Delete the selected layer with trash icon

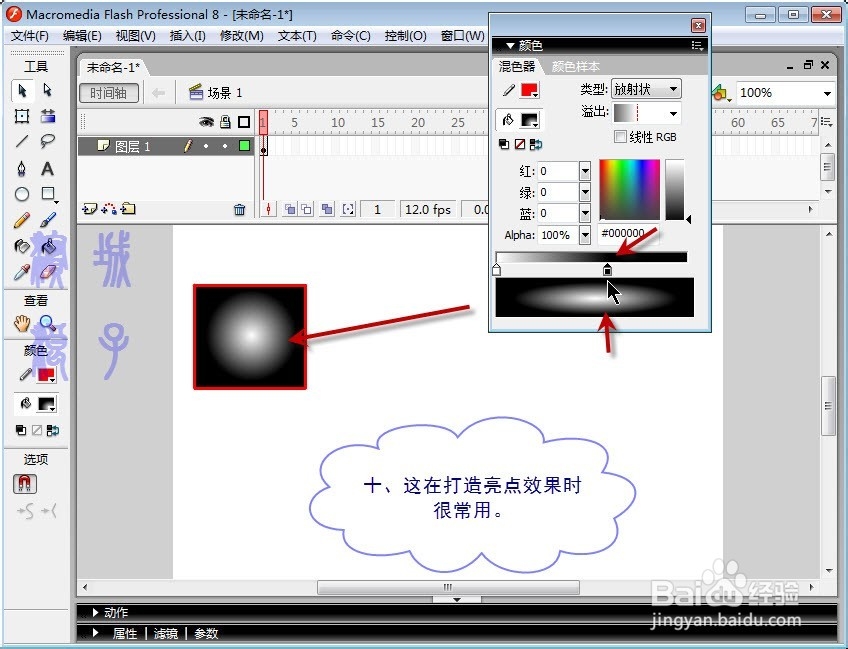(x=239, y=208)
